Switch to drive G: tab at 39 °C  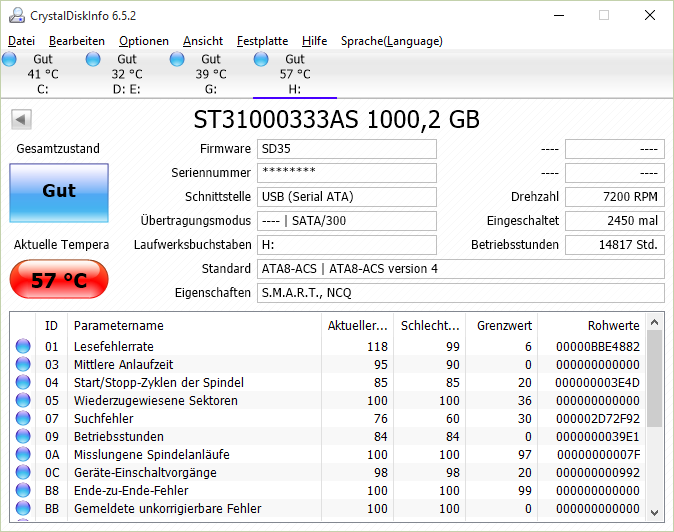click(x=211, y=74)
